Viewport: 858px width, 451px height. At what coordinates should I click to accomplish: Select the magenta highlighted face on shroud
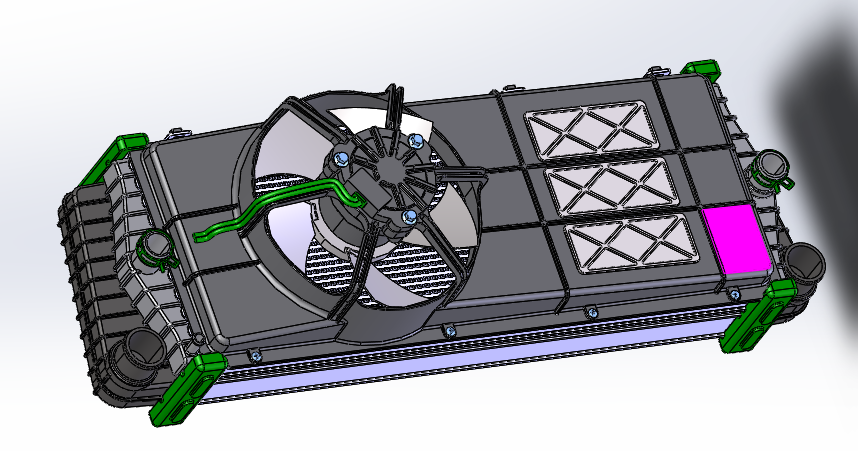pos(737,238)
